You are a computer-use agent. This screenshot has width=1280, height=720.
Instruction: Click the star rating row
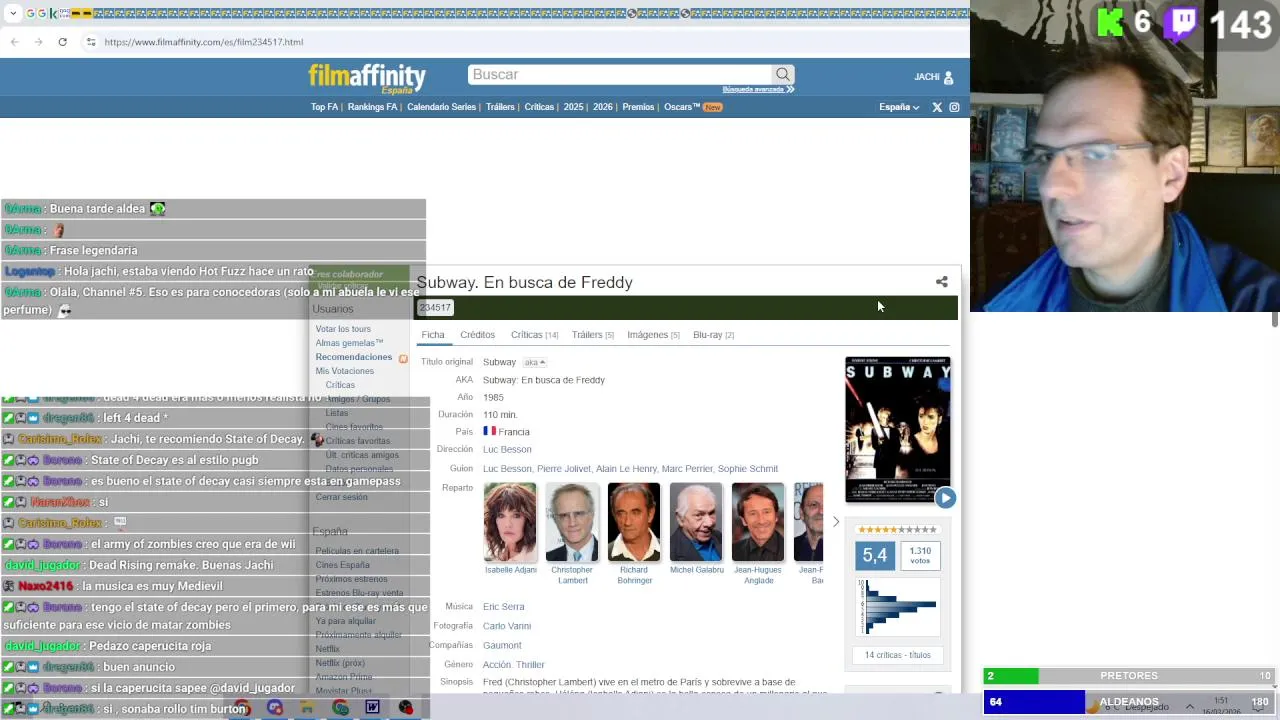[x=897, y=530]
